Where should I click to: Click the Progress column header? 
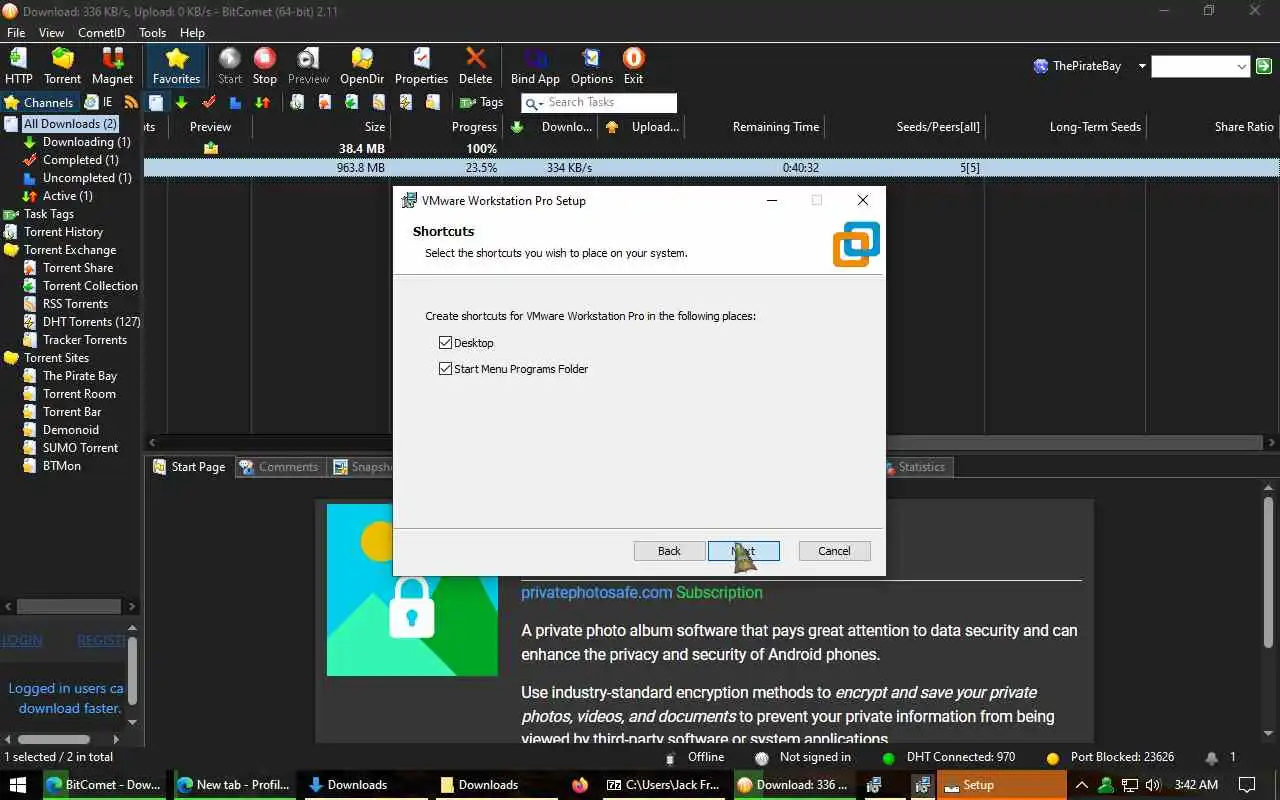(474, 127)
